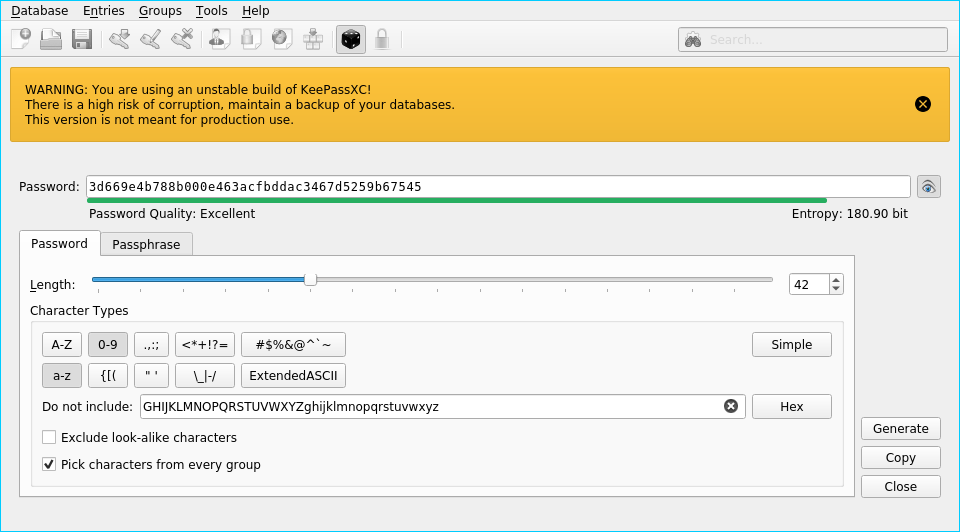Image resolution: width=960 pixels, height=532 pixels.
Task: Save the database with floppy disk icon
Action: pyautogui.click(x=81, y=39)
